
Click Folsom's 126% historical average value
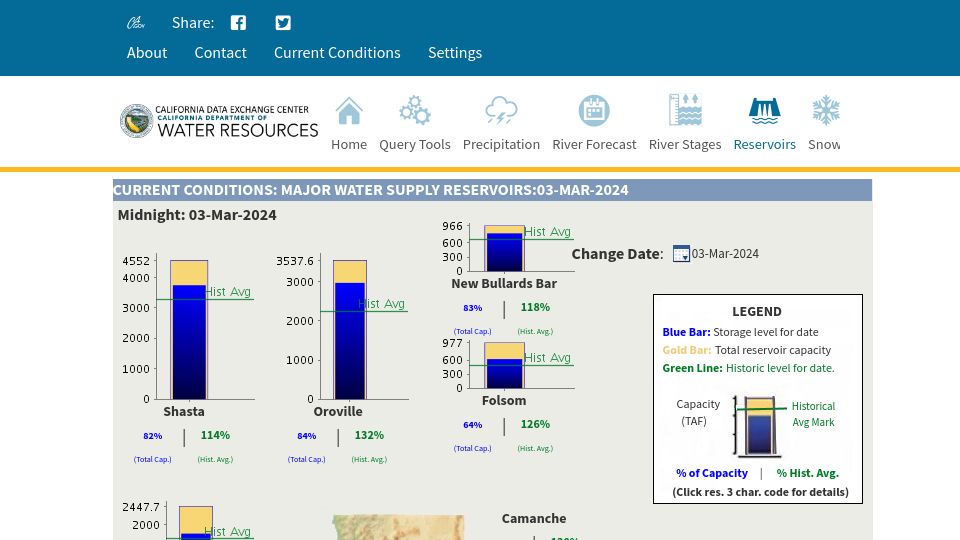point(535,424)
